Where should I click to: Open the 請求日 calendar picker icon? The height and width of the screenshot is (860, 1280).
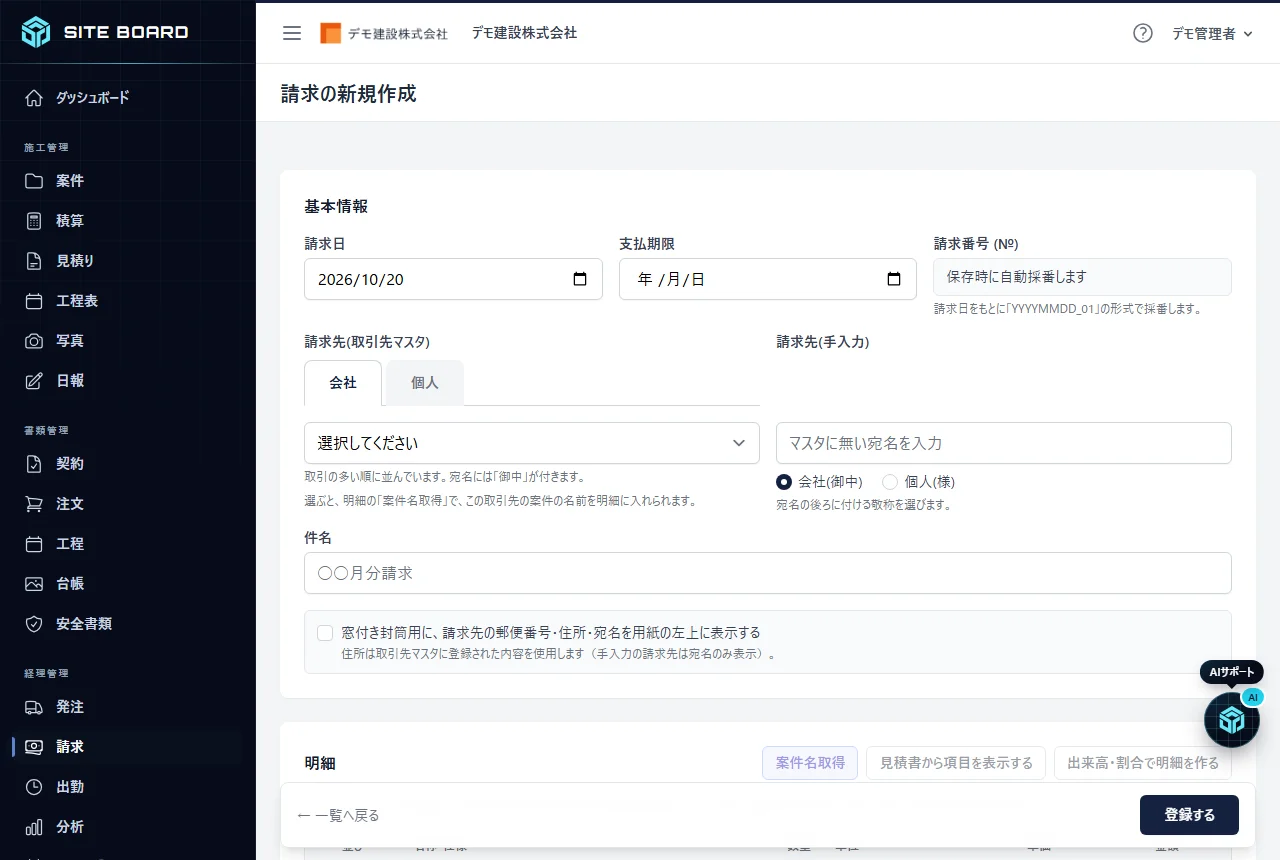[x=580, y=279]
